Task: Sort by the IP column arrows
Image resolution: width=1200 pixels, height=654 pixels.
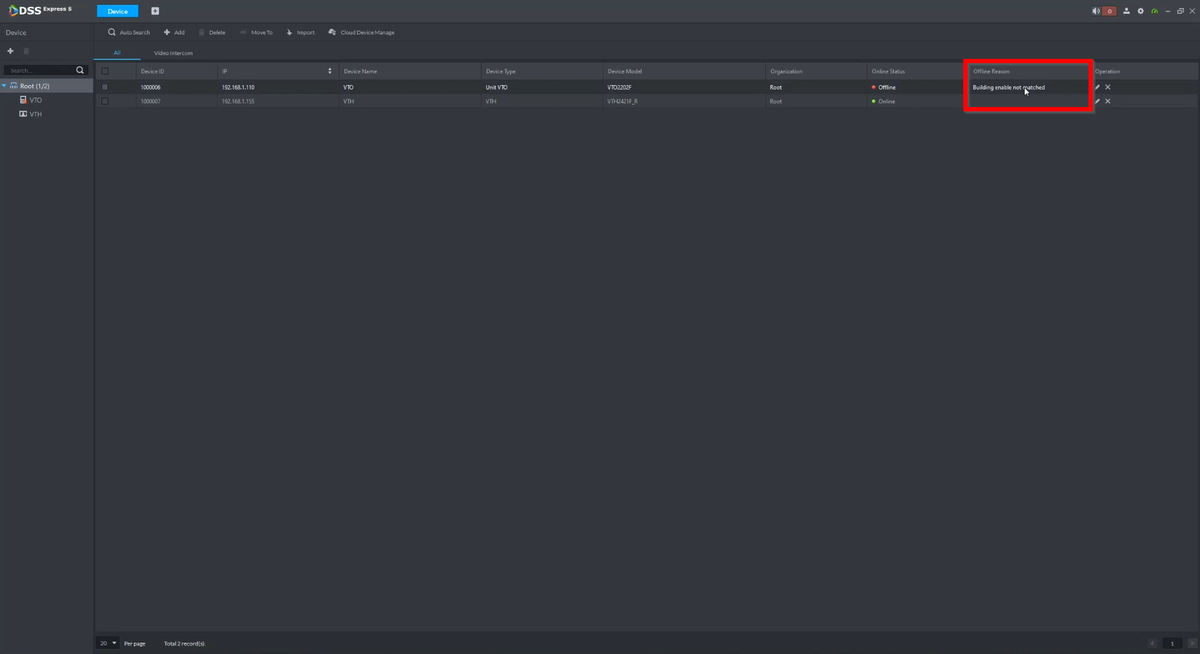Action: 330,71
